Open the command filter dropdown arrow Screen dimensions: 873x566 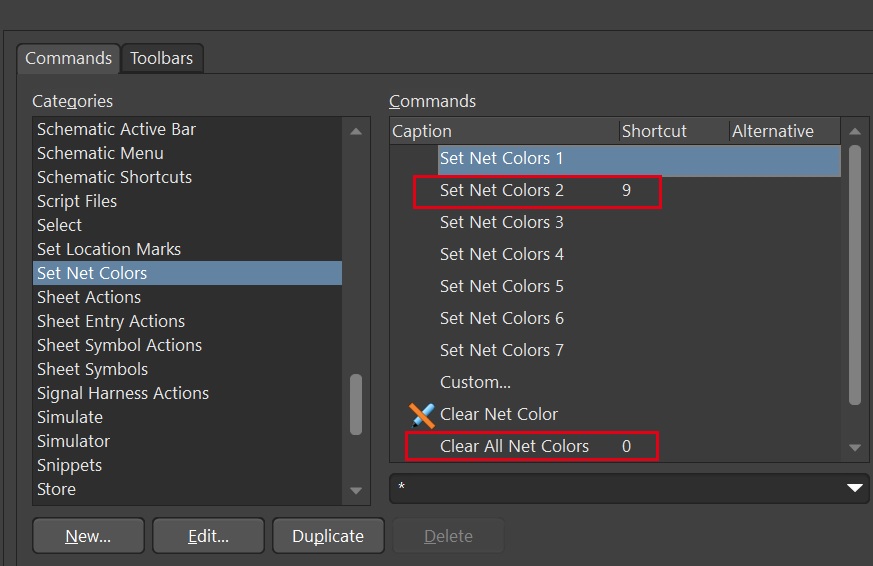[x=855, y=488]
